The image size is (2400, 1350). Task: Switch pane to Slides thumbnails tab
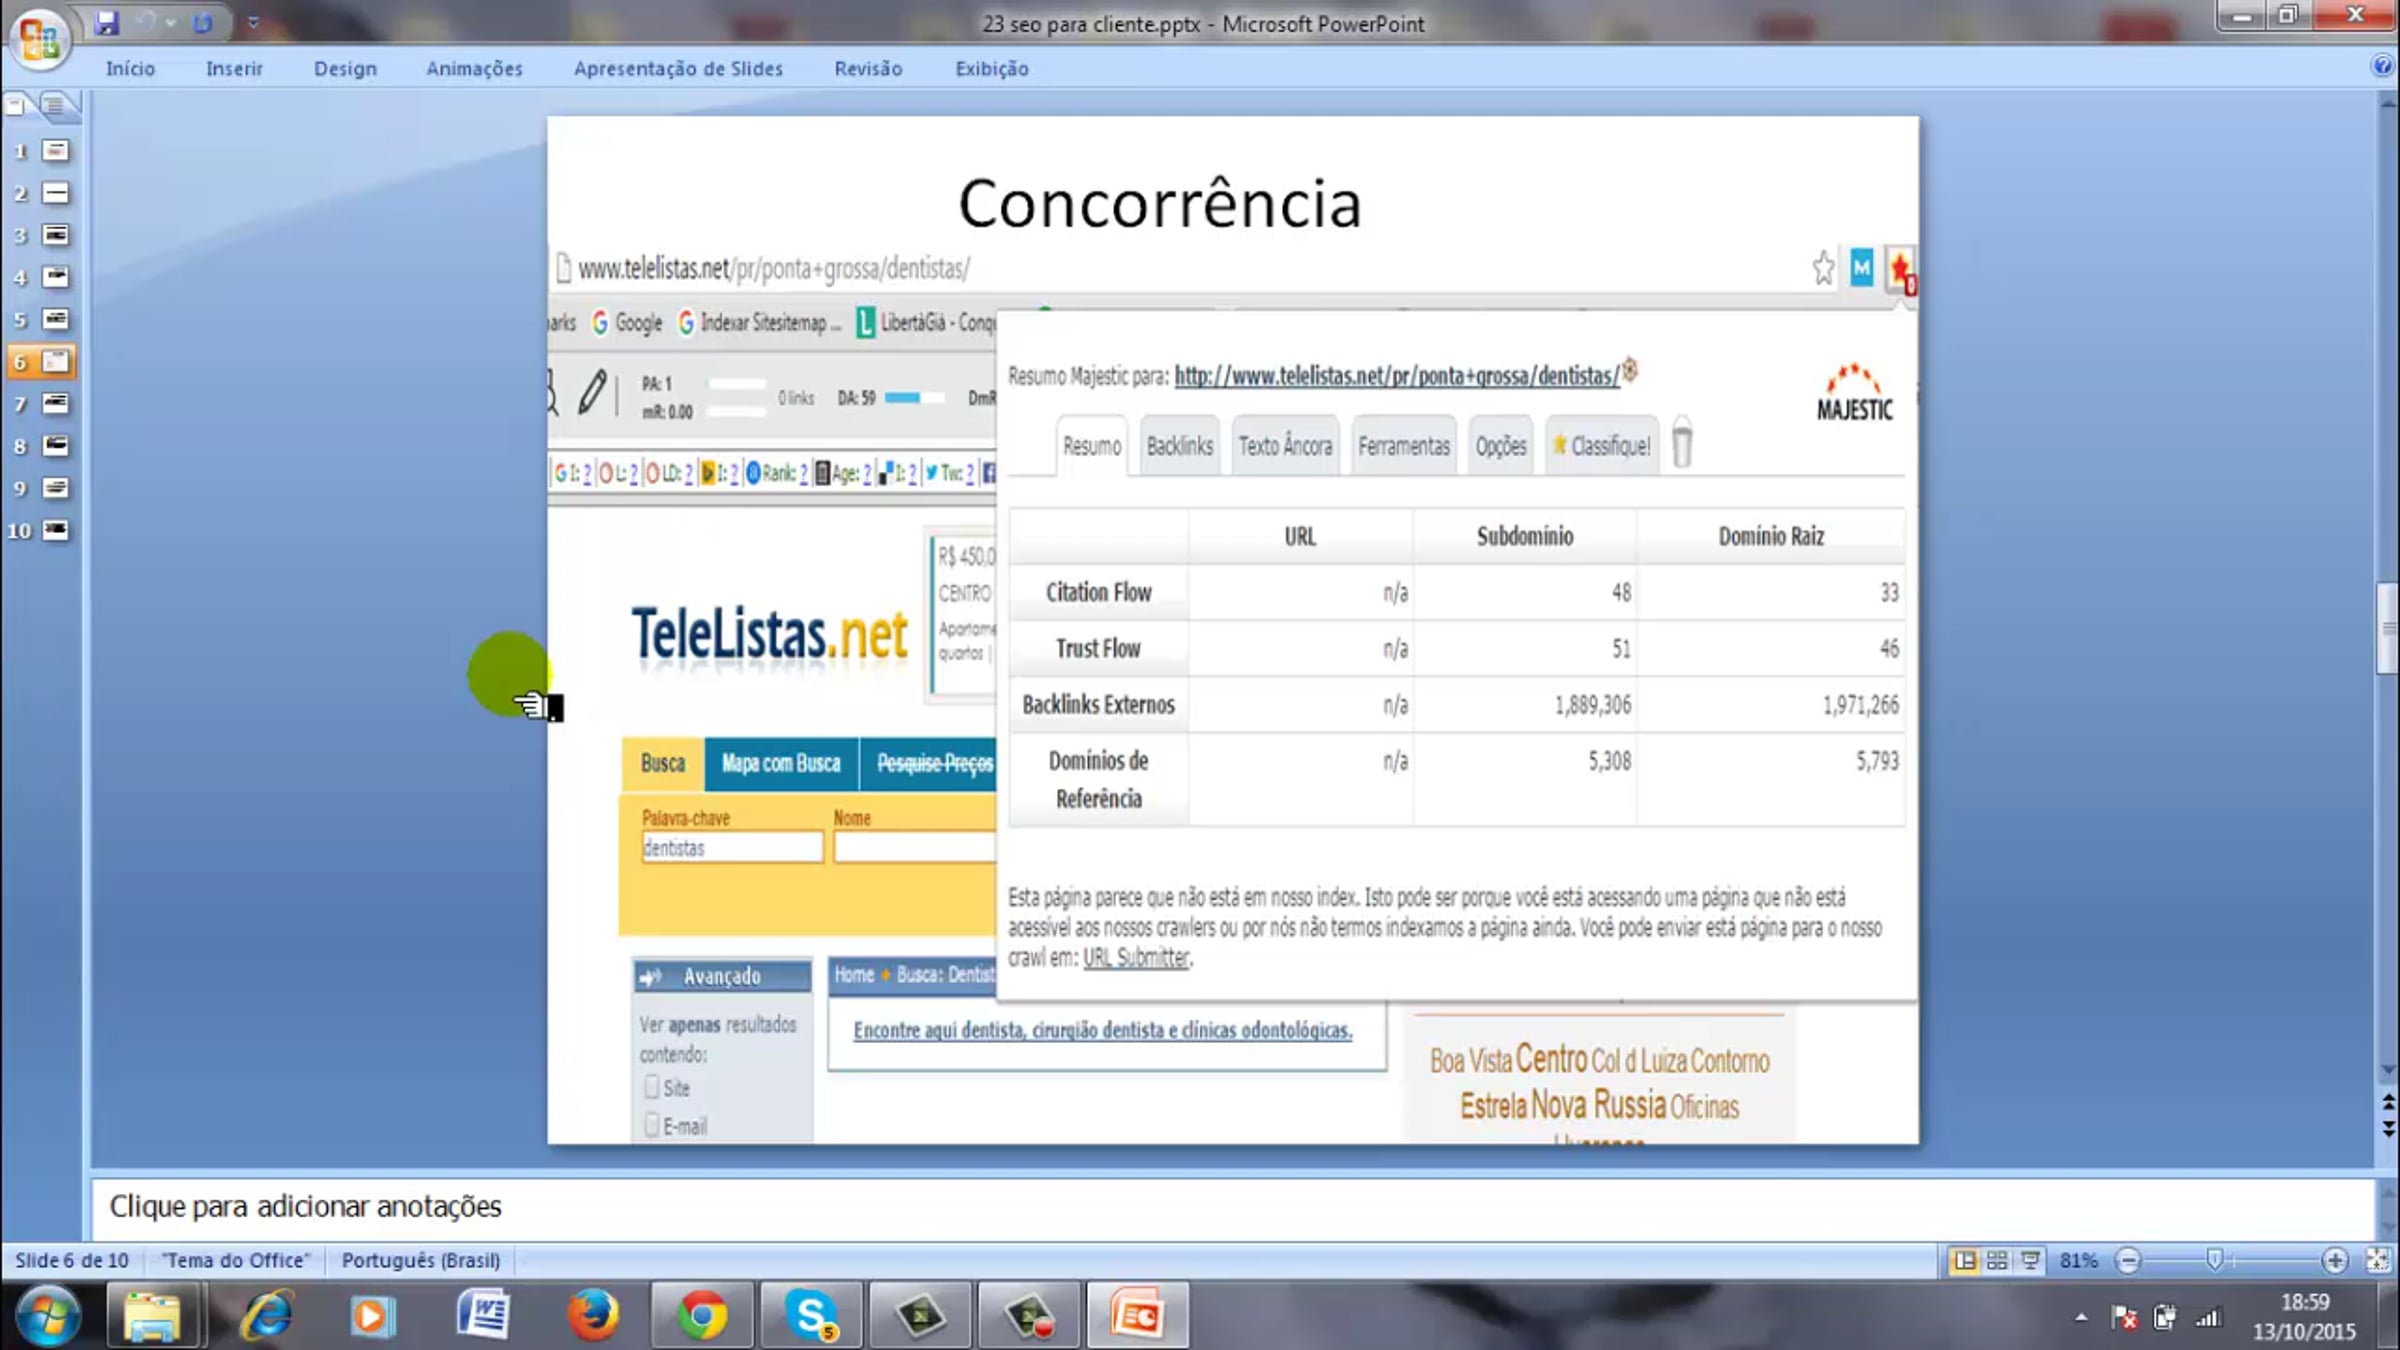pyautogui.click(x=16, y=104)
